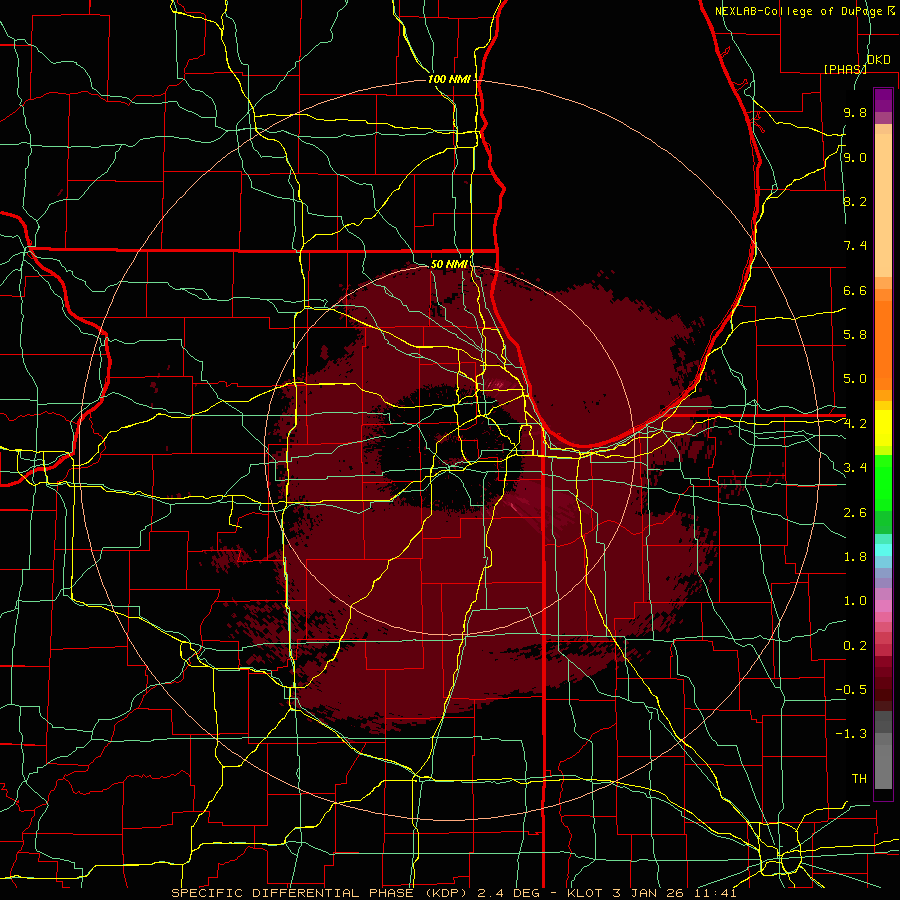This screenshot has height=900, width=900.
Task: Select the bright yellow colorbar segment
Action: pyautogui.click(x=883, y=428)
